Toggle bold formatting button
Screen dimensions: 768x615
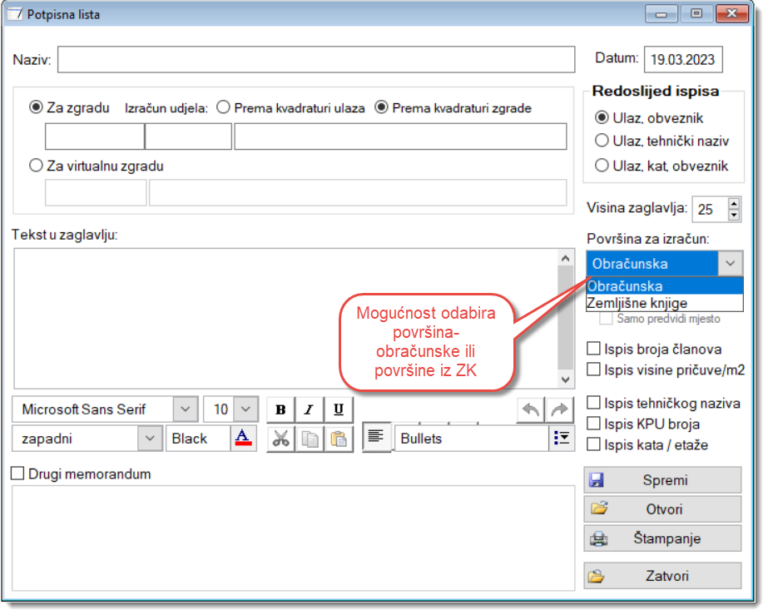pos(280,409)
